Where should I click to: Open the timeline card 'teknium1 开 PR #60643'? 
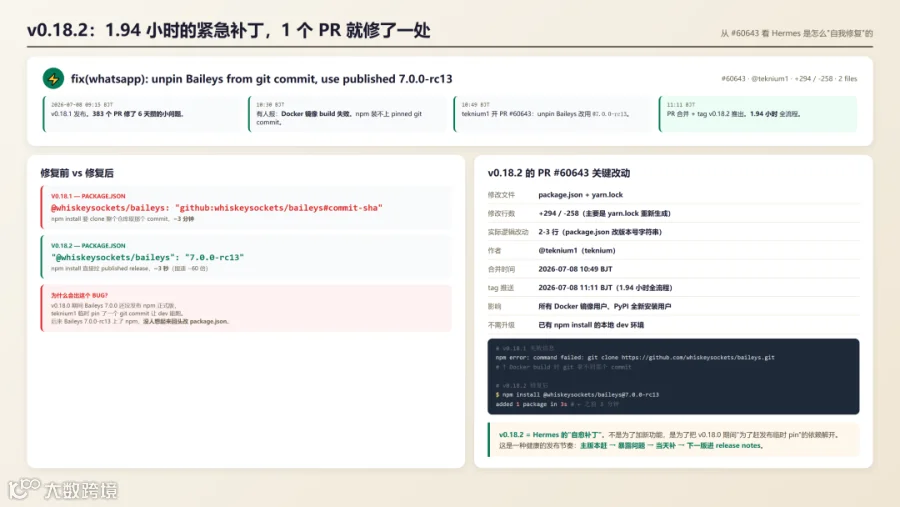pyautogui.click(x=553, y=114)
